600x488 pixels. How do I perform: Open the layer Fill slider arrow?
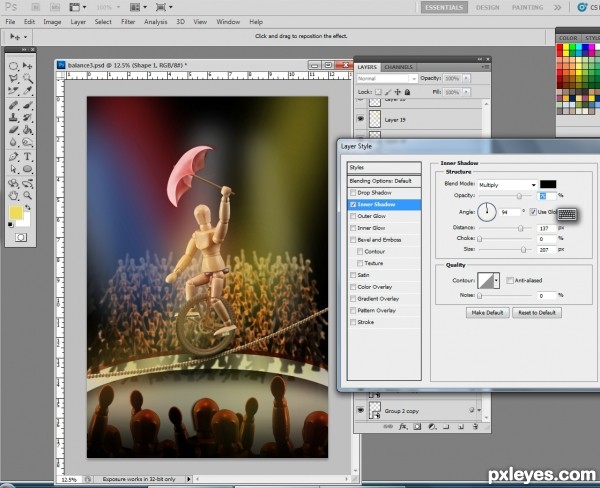point(466,92)
